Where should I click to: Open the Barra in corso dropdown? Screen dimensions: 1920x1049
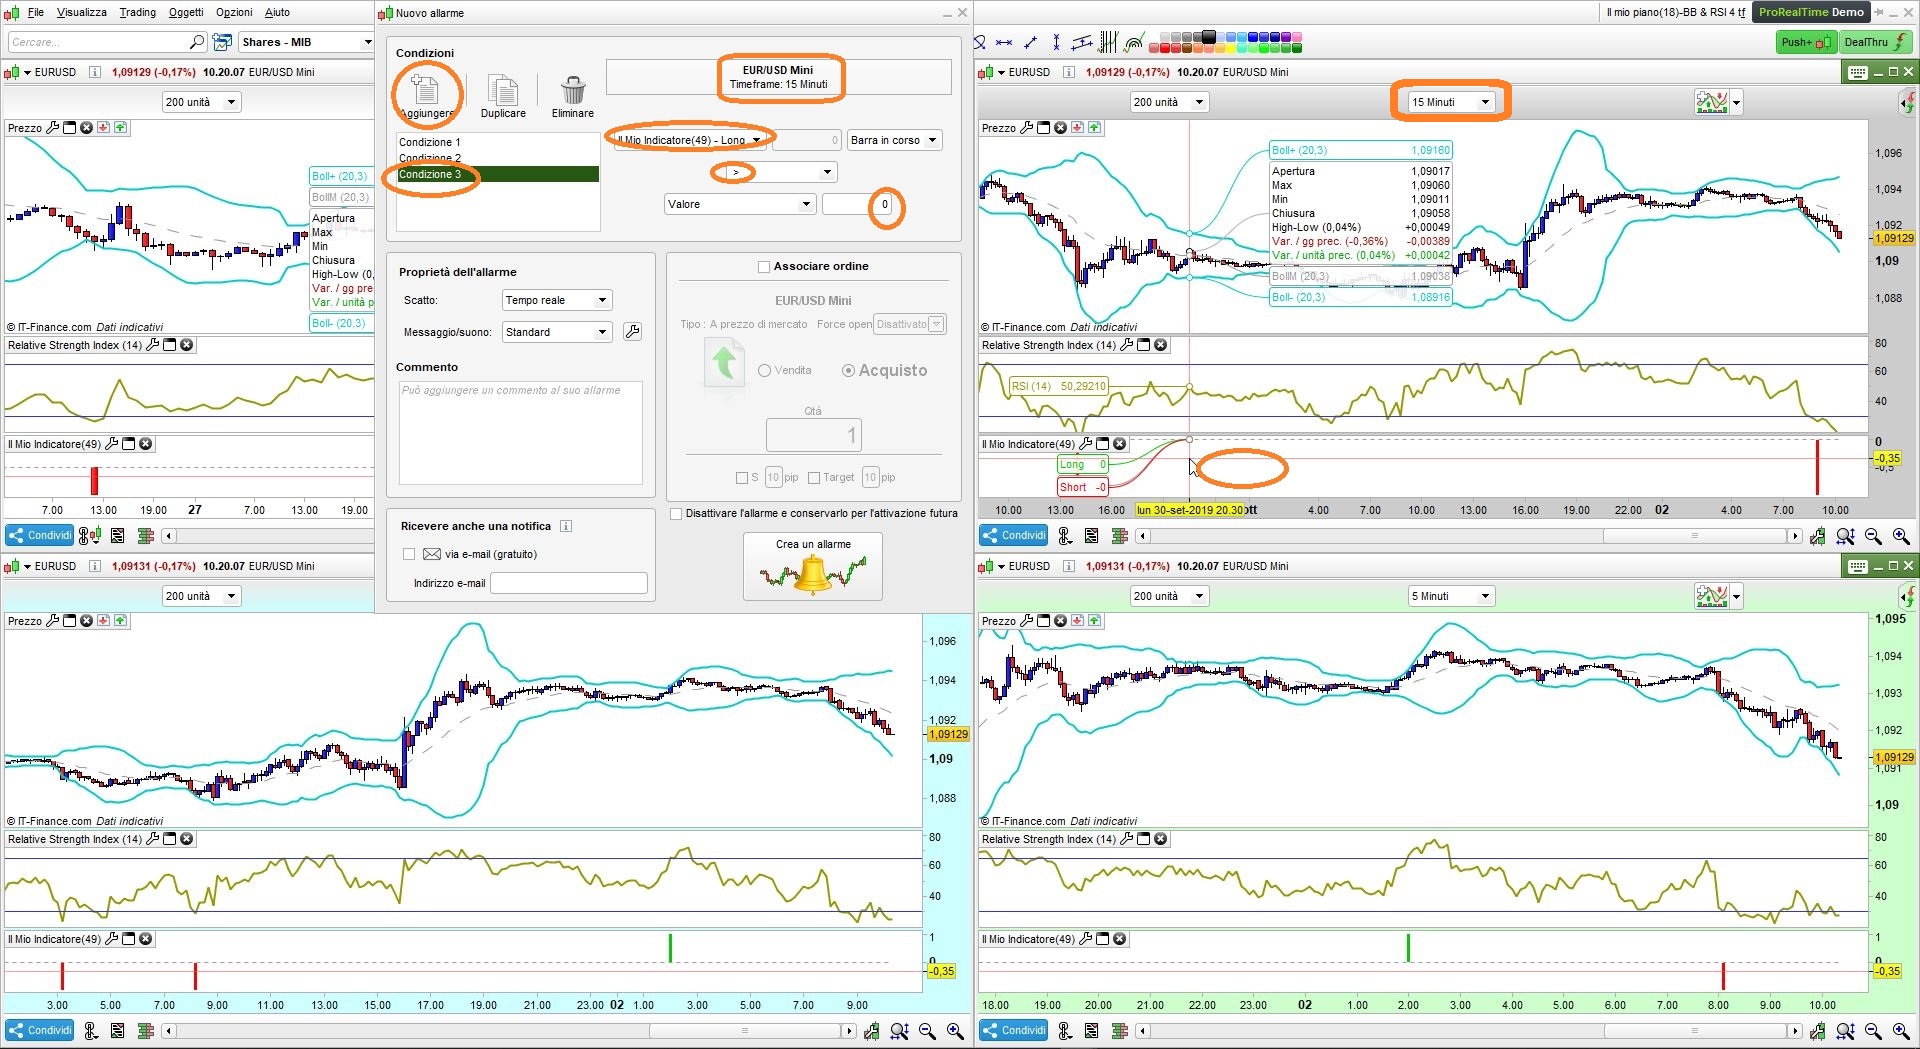pos(895,140)
